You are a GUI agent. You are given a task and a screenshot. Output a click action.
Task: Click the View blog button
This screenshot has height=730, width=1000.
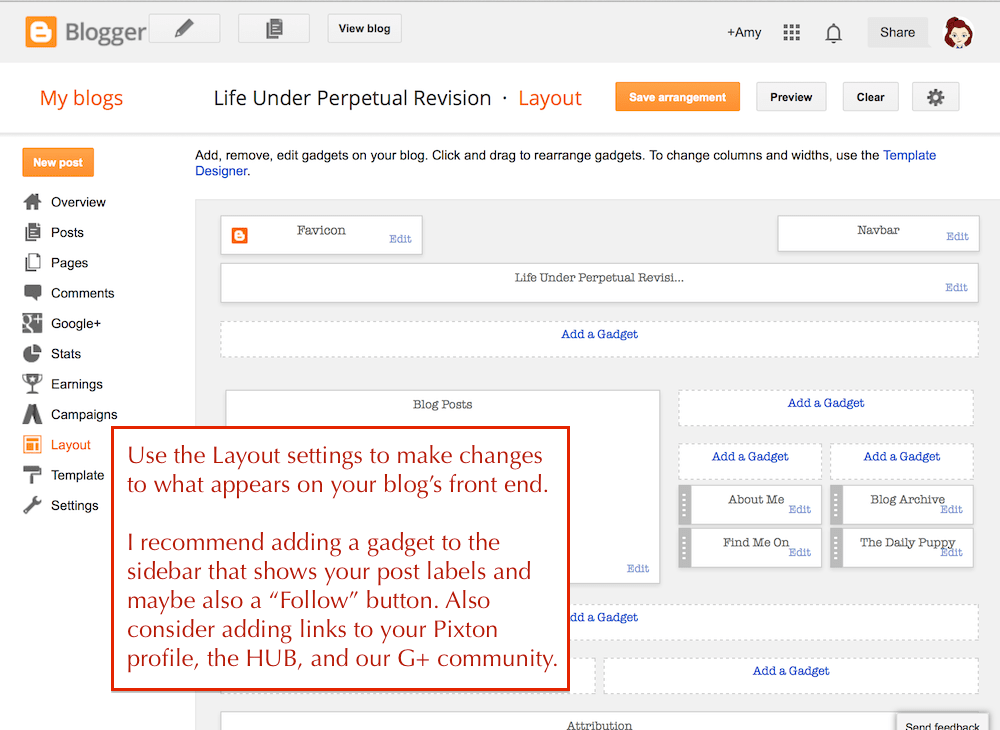click(364, 29)
